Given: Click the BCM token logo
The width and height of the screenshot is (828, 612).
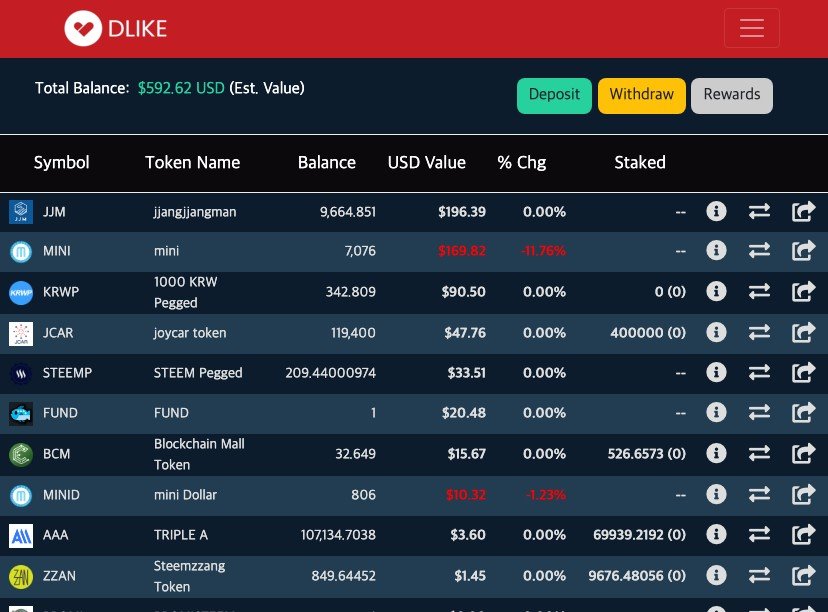Looking at the screenshot, I should pos(21,455).
